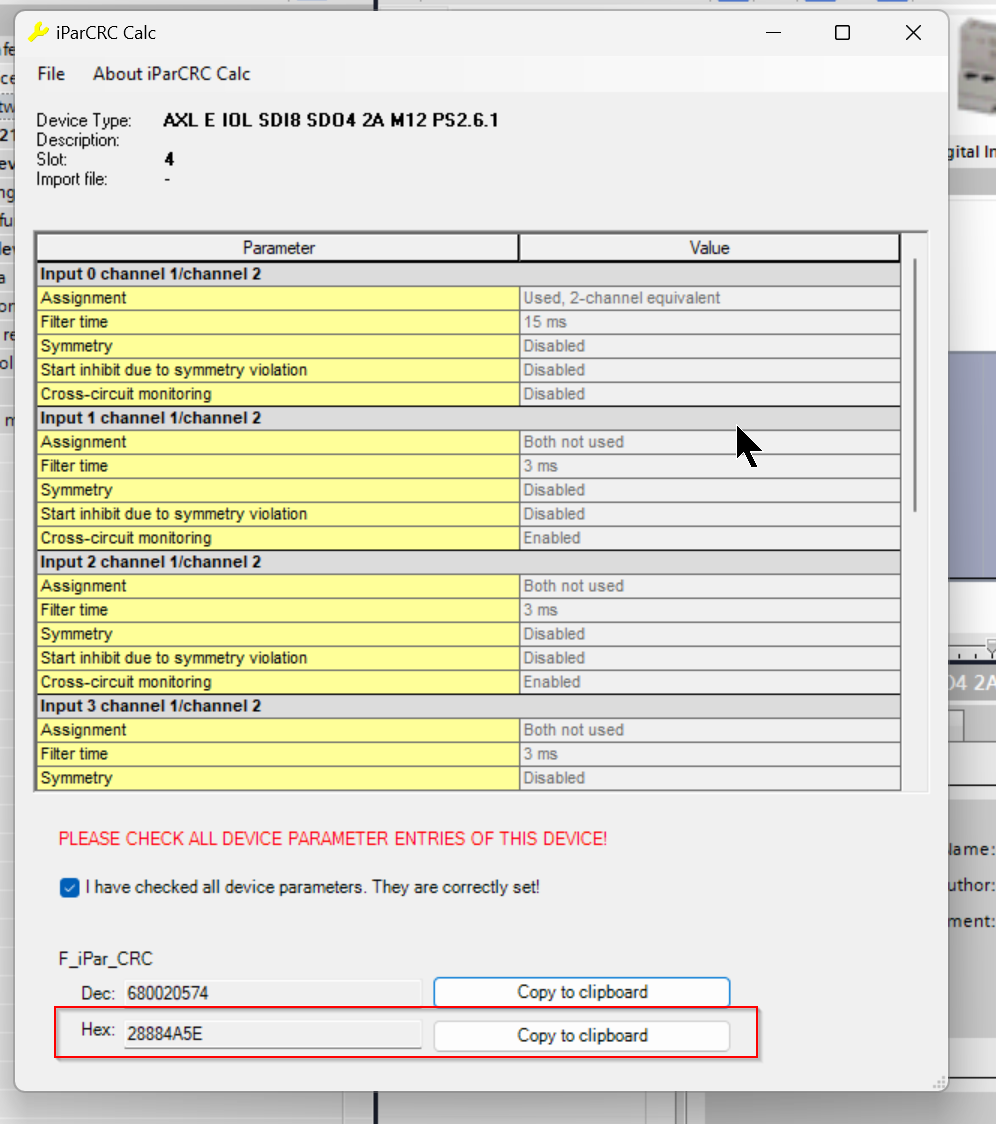Select 'Input 1 channel 1/channel 2' group row
The width and height of the screenshot is (996, 1124).
tap(469, 418)
